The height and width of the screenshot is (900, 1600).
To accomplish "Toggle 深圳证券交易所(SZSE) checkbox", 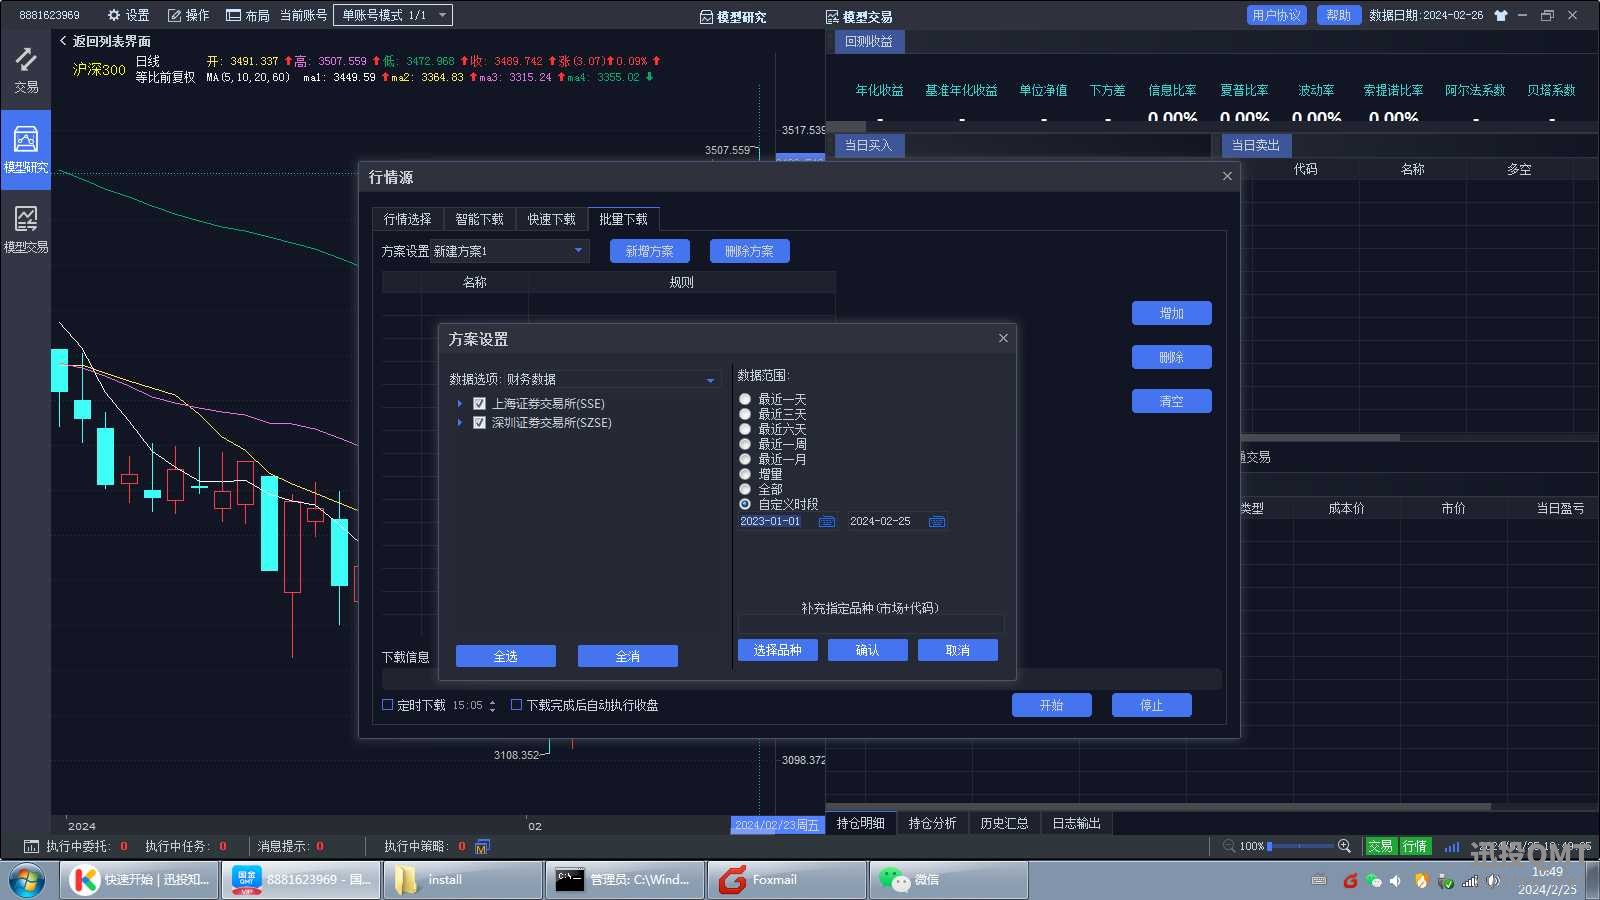I will [x=479, y=423].
